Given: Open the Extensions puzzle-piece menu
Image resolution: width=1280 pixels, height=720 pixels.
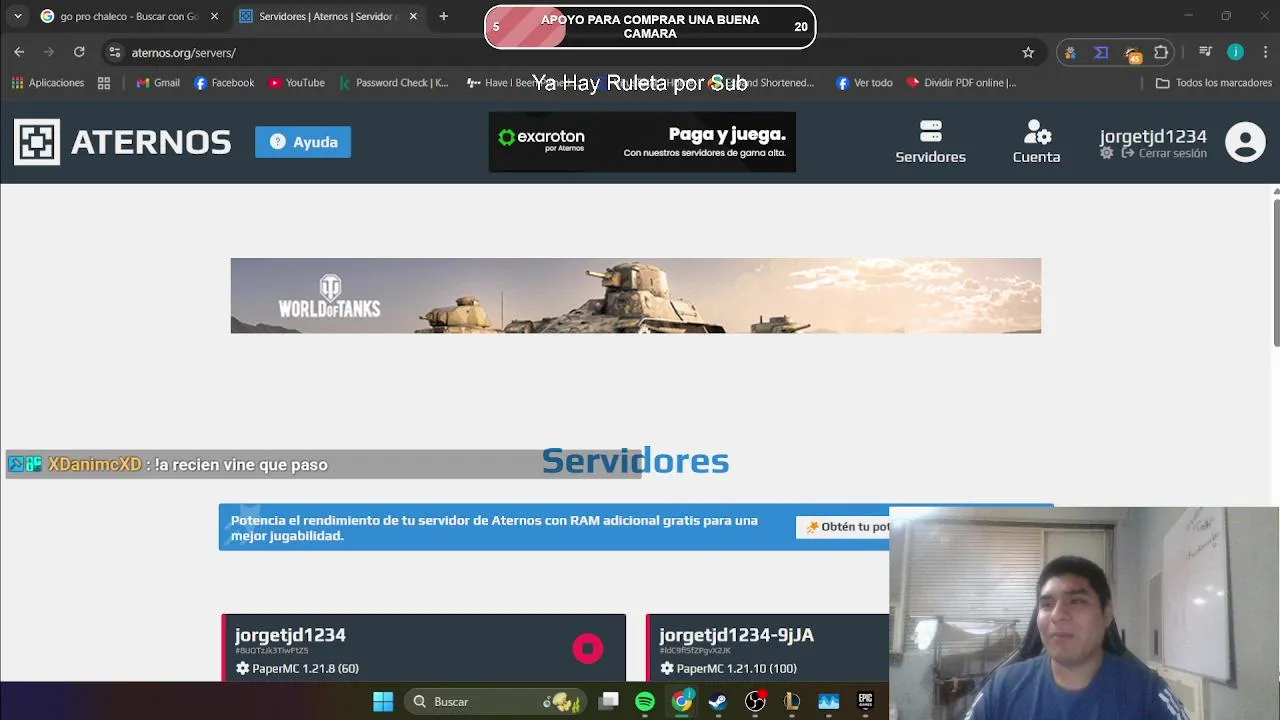Looking at the screenshot, I should (1161, 52).
